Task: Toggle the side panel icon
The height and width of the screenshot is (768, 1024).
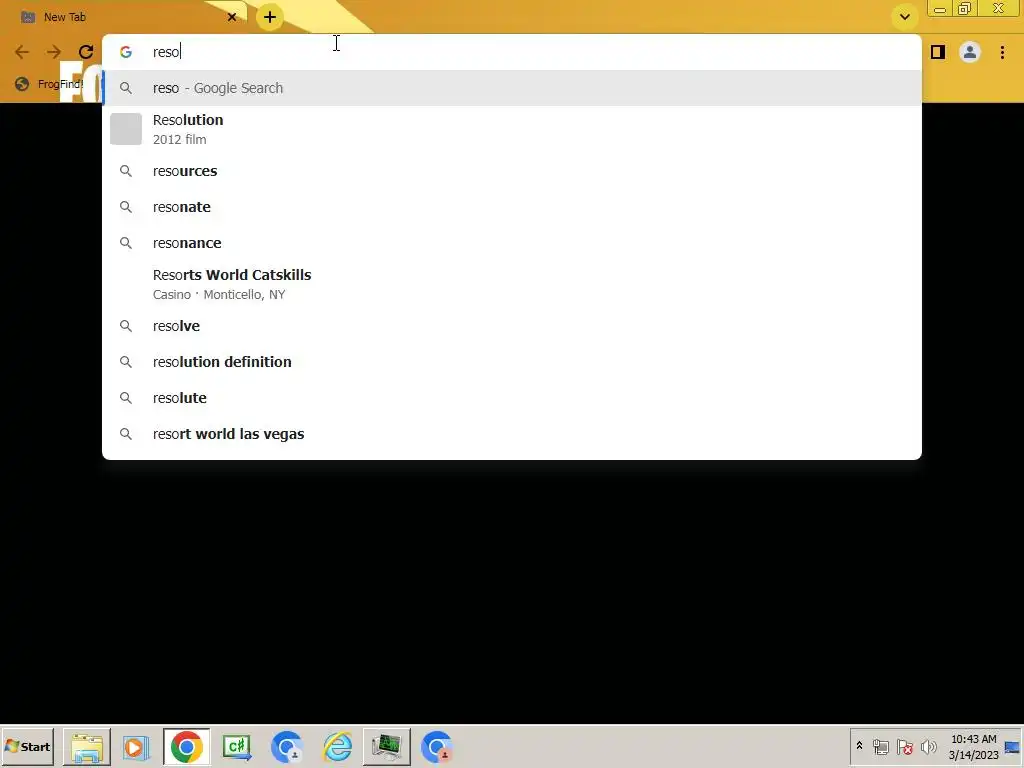Action: tap(938, 52)
